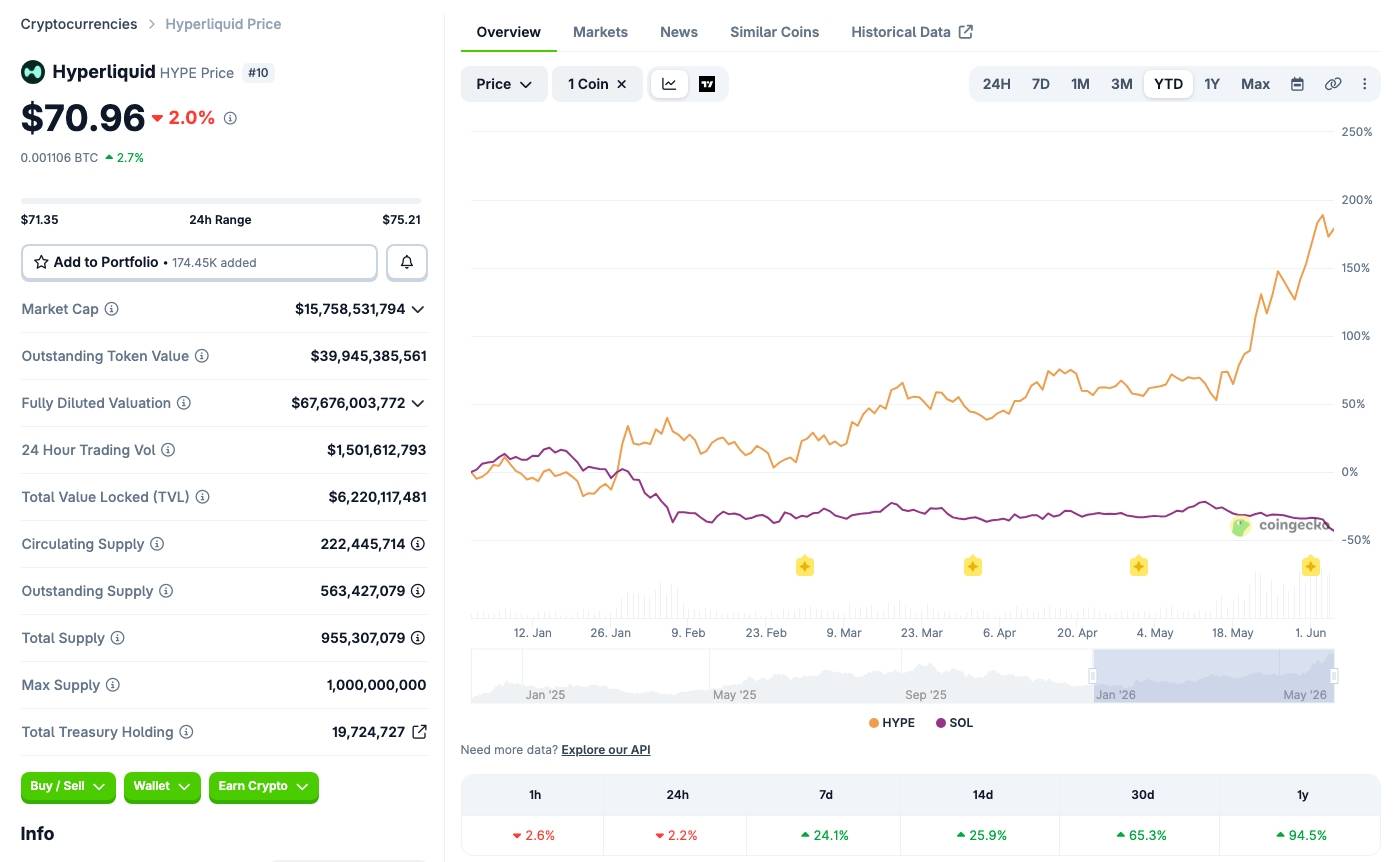The height and width of the screenshot is (862, 1394).
Task: Expand the Fully Diluted Valuation details
Action: pos(418,403)
